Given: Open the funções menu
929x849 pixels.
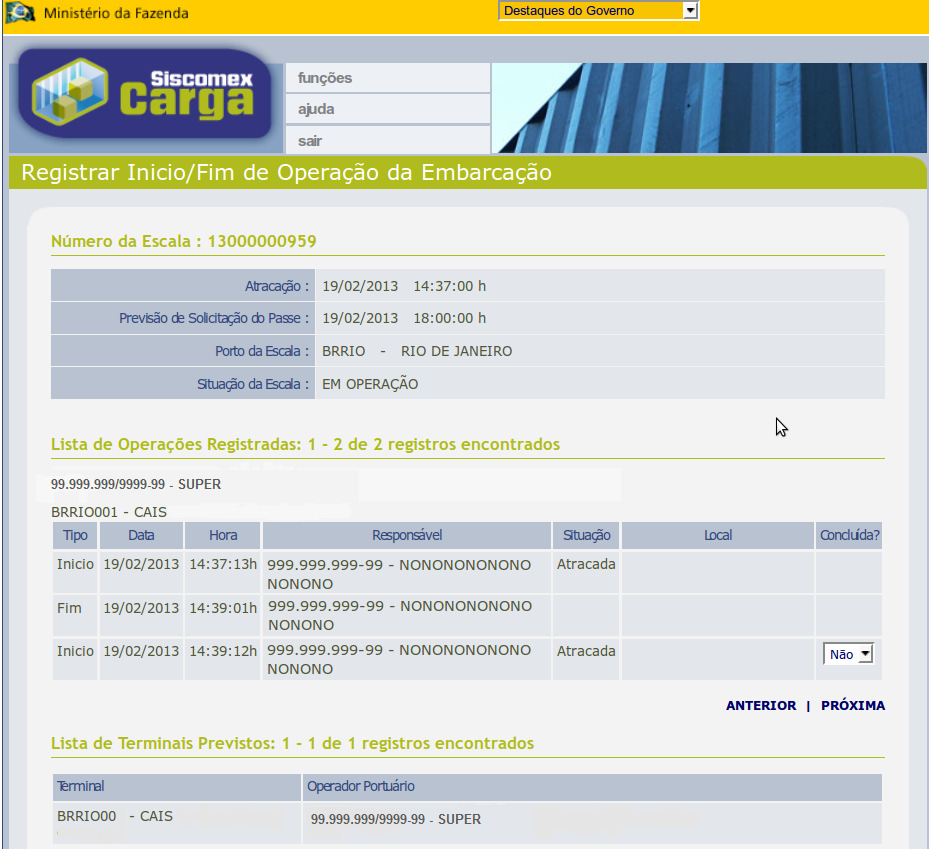Looking at the screenshot, I should 326,78.
